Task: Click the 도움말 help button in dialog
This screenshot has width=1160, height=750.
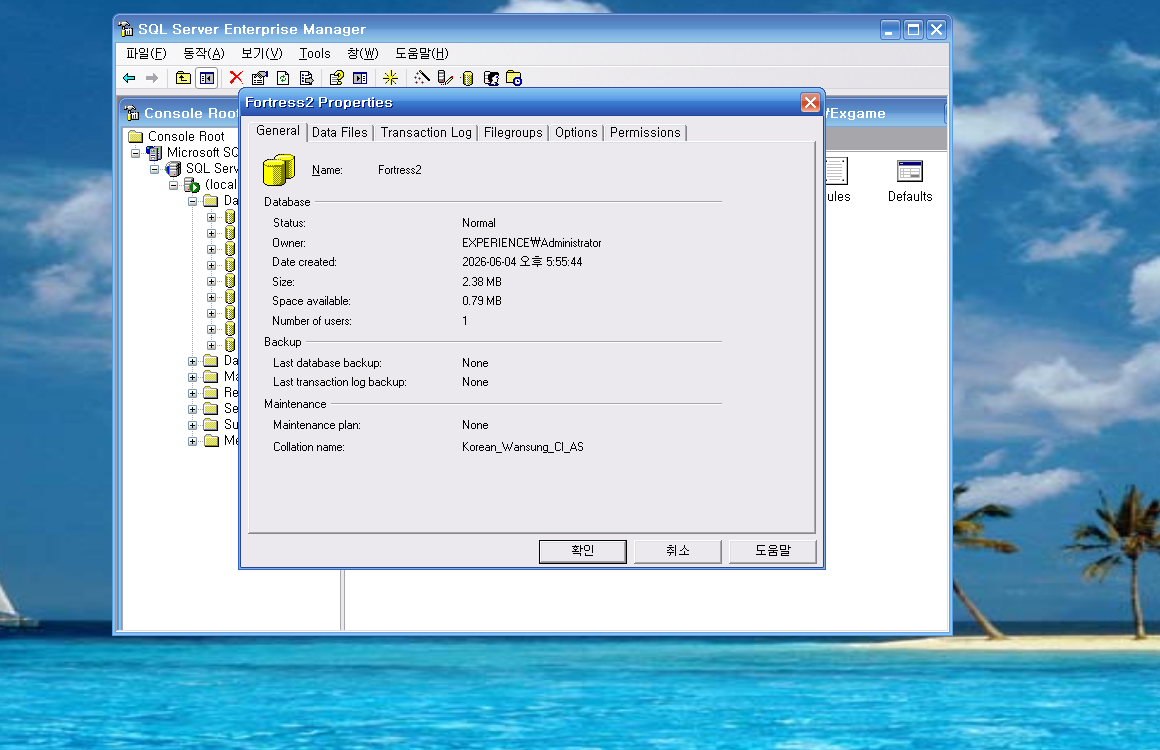Action: [x=772, y=551]
